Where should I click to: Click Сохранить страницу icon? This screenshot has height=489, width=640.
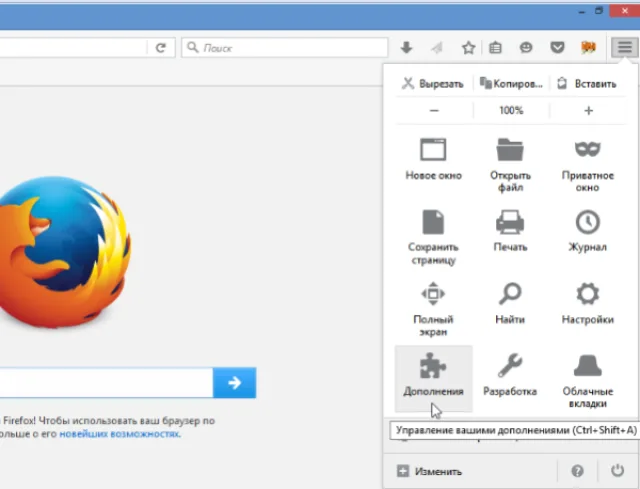tap(433, 222)
